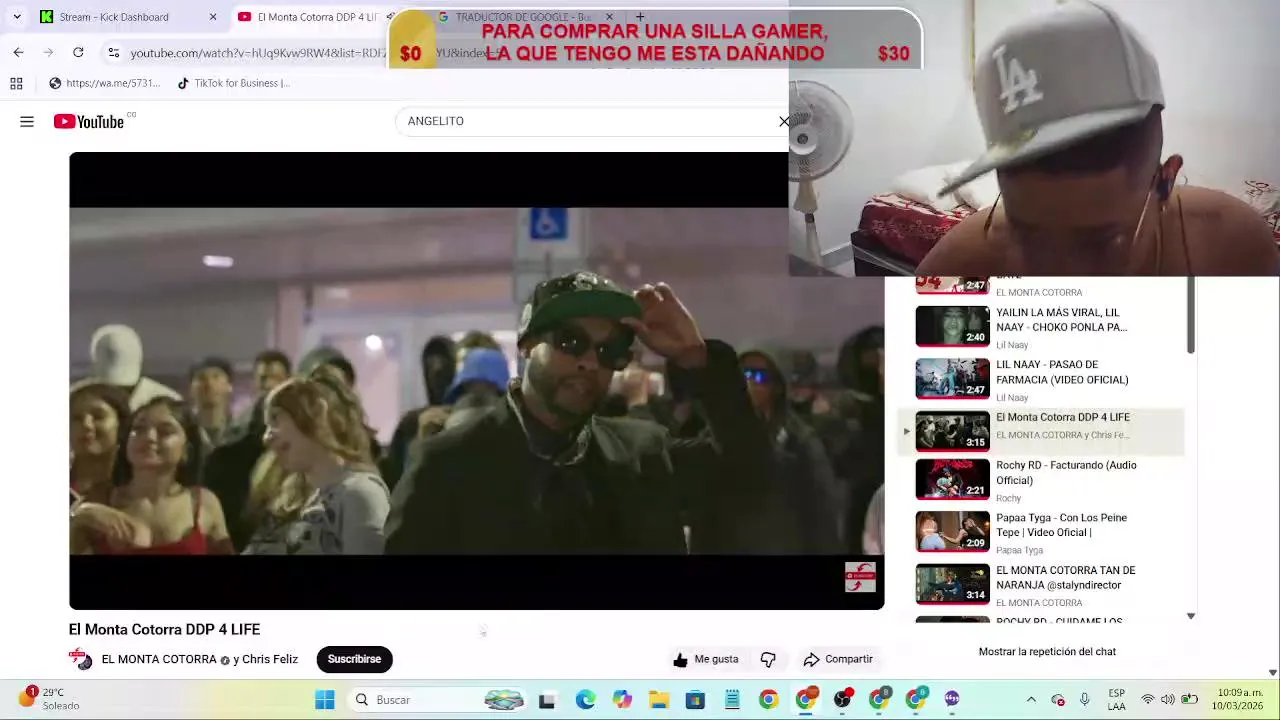Open Papaa Tyga - Con Los Peine video title
The image size is (1280, 720).
[1061, 525]
